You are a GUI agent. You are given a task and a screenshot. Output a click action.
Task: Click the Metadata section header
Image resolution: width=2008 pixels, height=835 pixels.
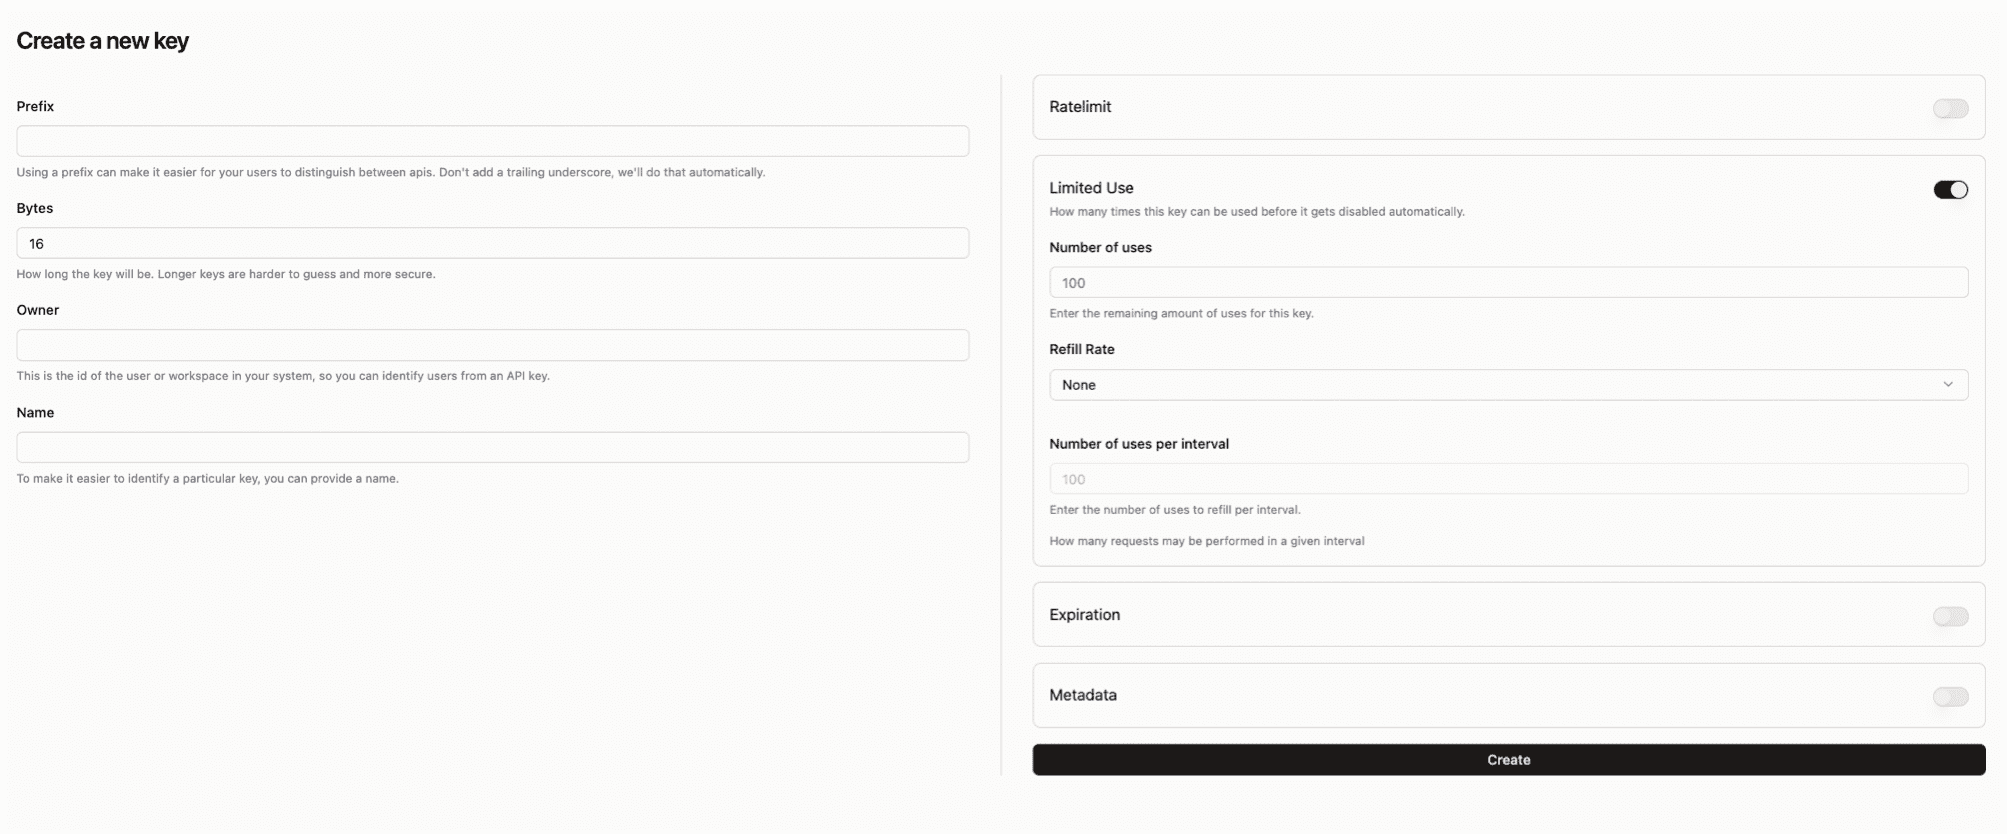(x=1083, y=695)
